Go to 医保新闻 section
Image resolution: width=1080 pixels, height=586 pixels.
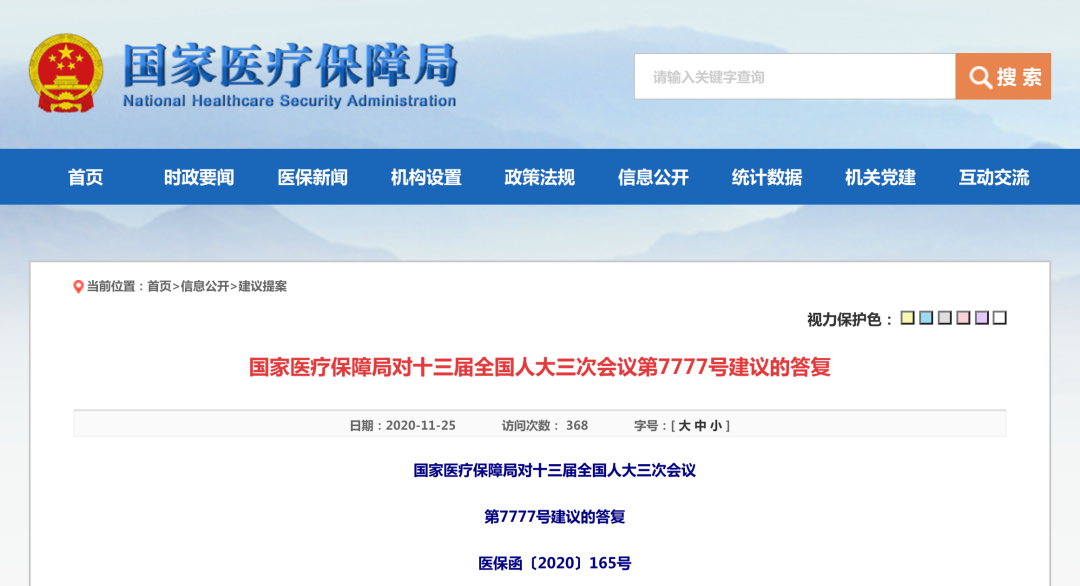[313, 177]
